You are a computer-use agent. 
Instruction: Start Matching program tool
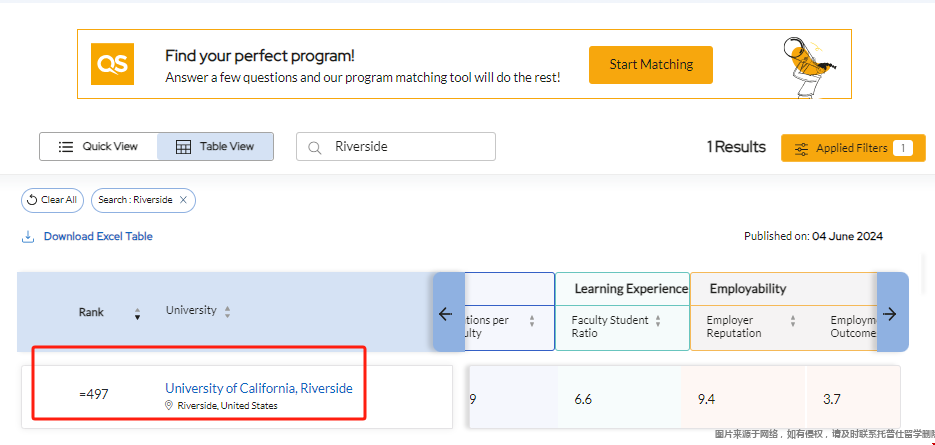click(651, 64)
